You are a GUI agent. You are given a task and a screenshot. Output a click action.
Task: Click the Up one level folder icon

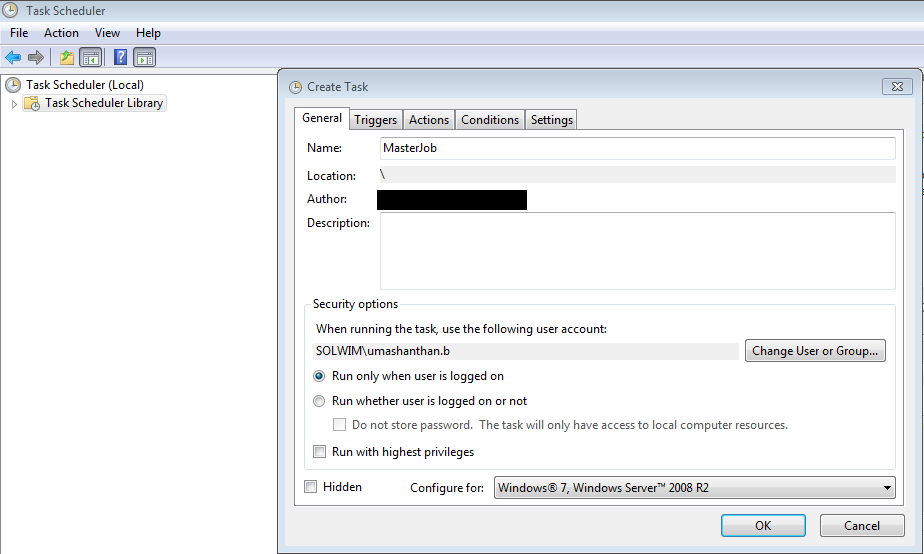67,57
